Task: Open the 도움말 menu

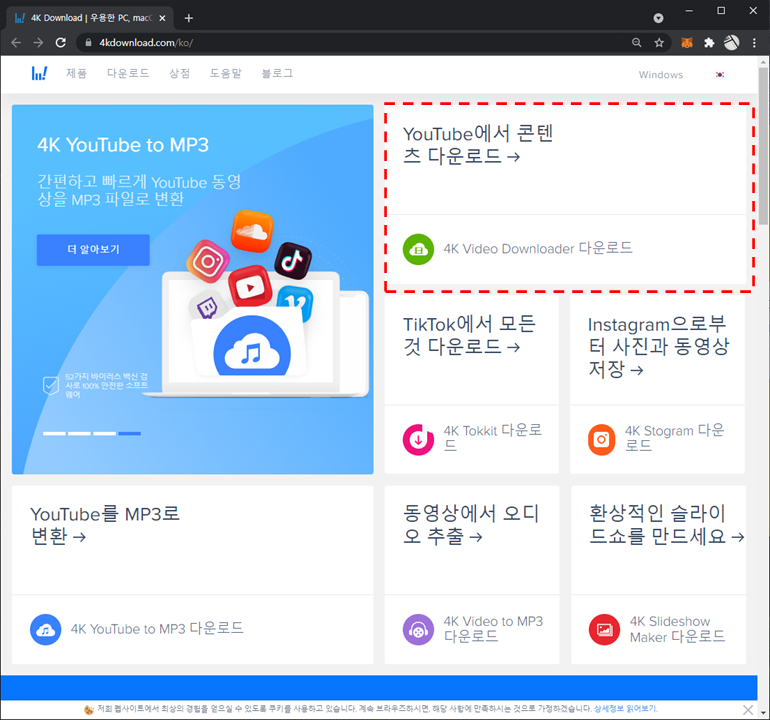Action: pos(226,73)
